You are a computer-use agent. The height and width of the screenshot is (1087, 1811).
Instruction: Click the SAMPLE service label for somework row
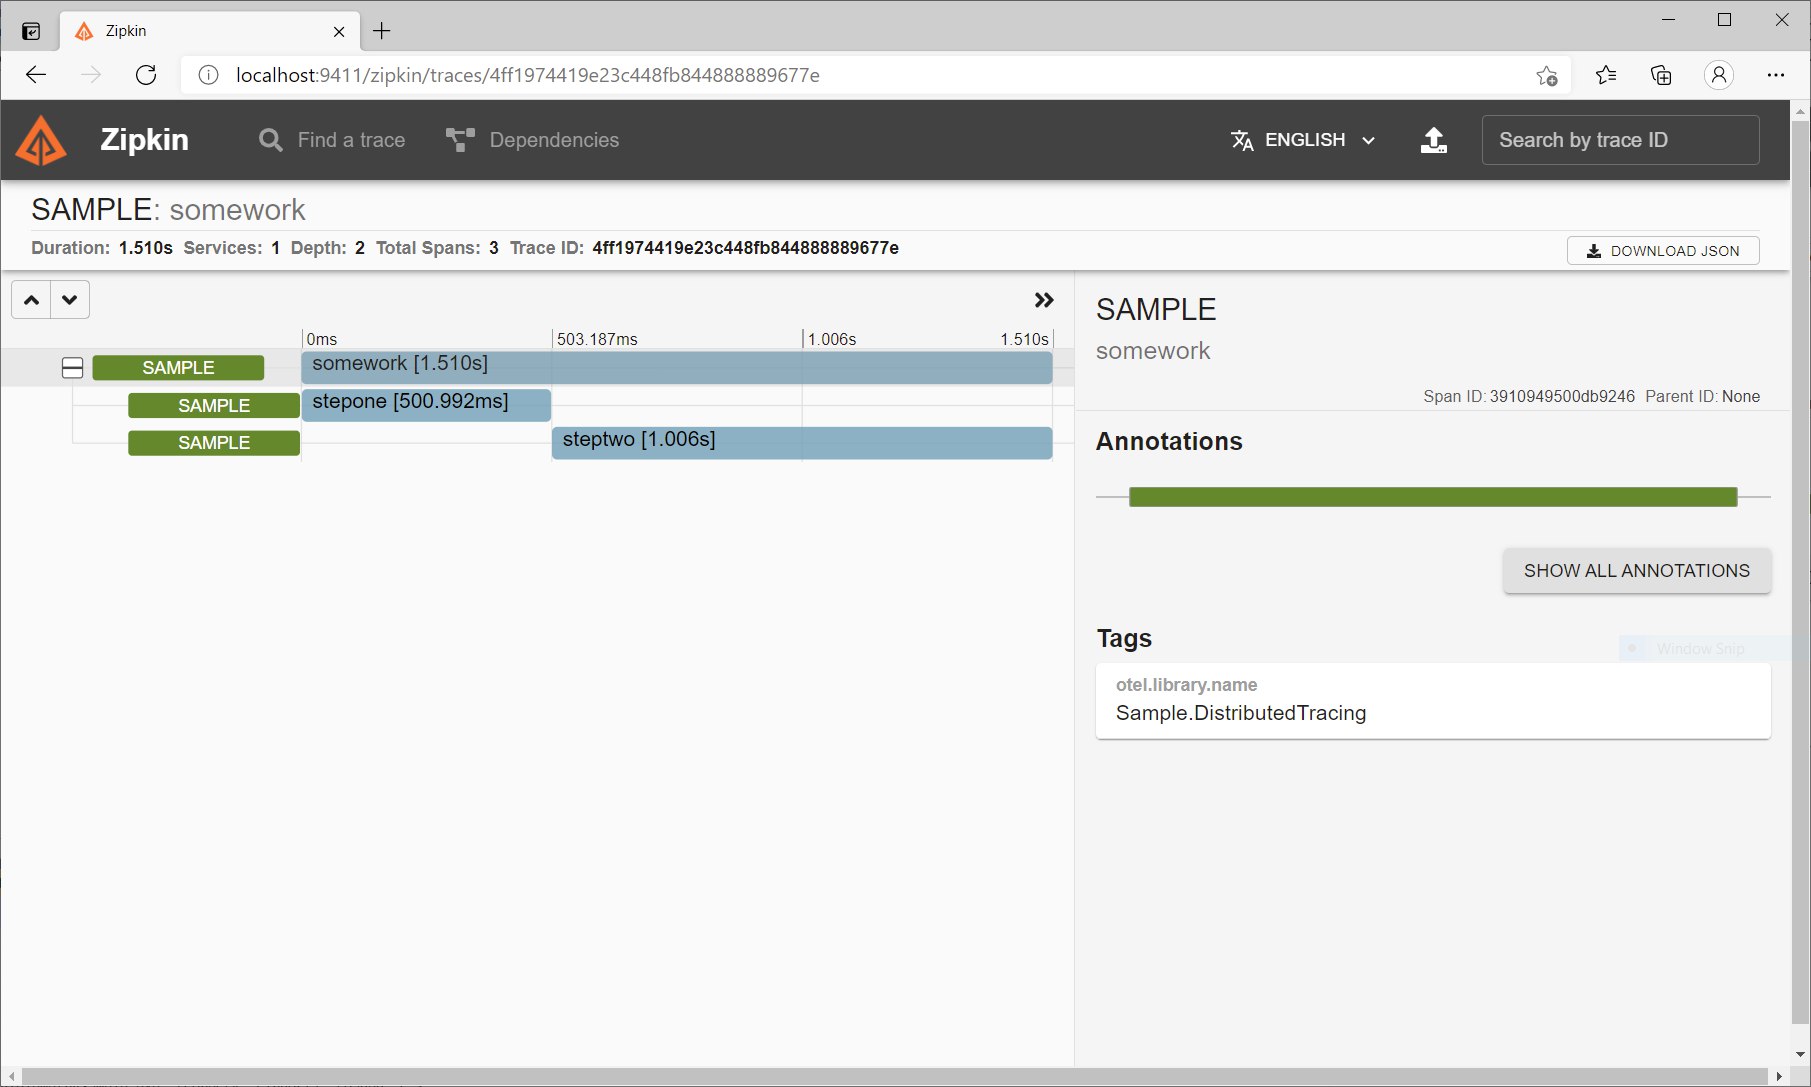pyautogui.click(x=178, y=368)
